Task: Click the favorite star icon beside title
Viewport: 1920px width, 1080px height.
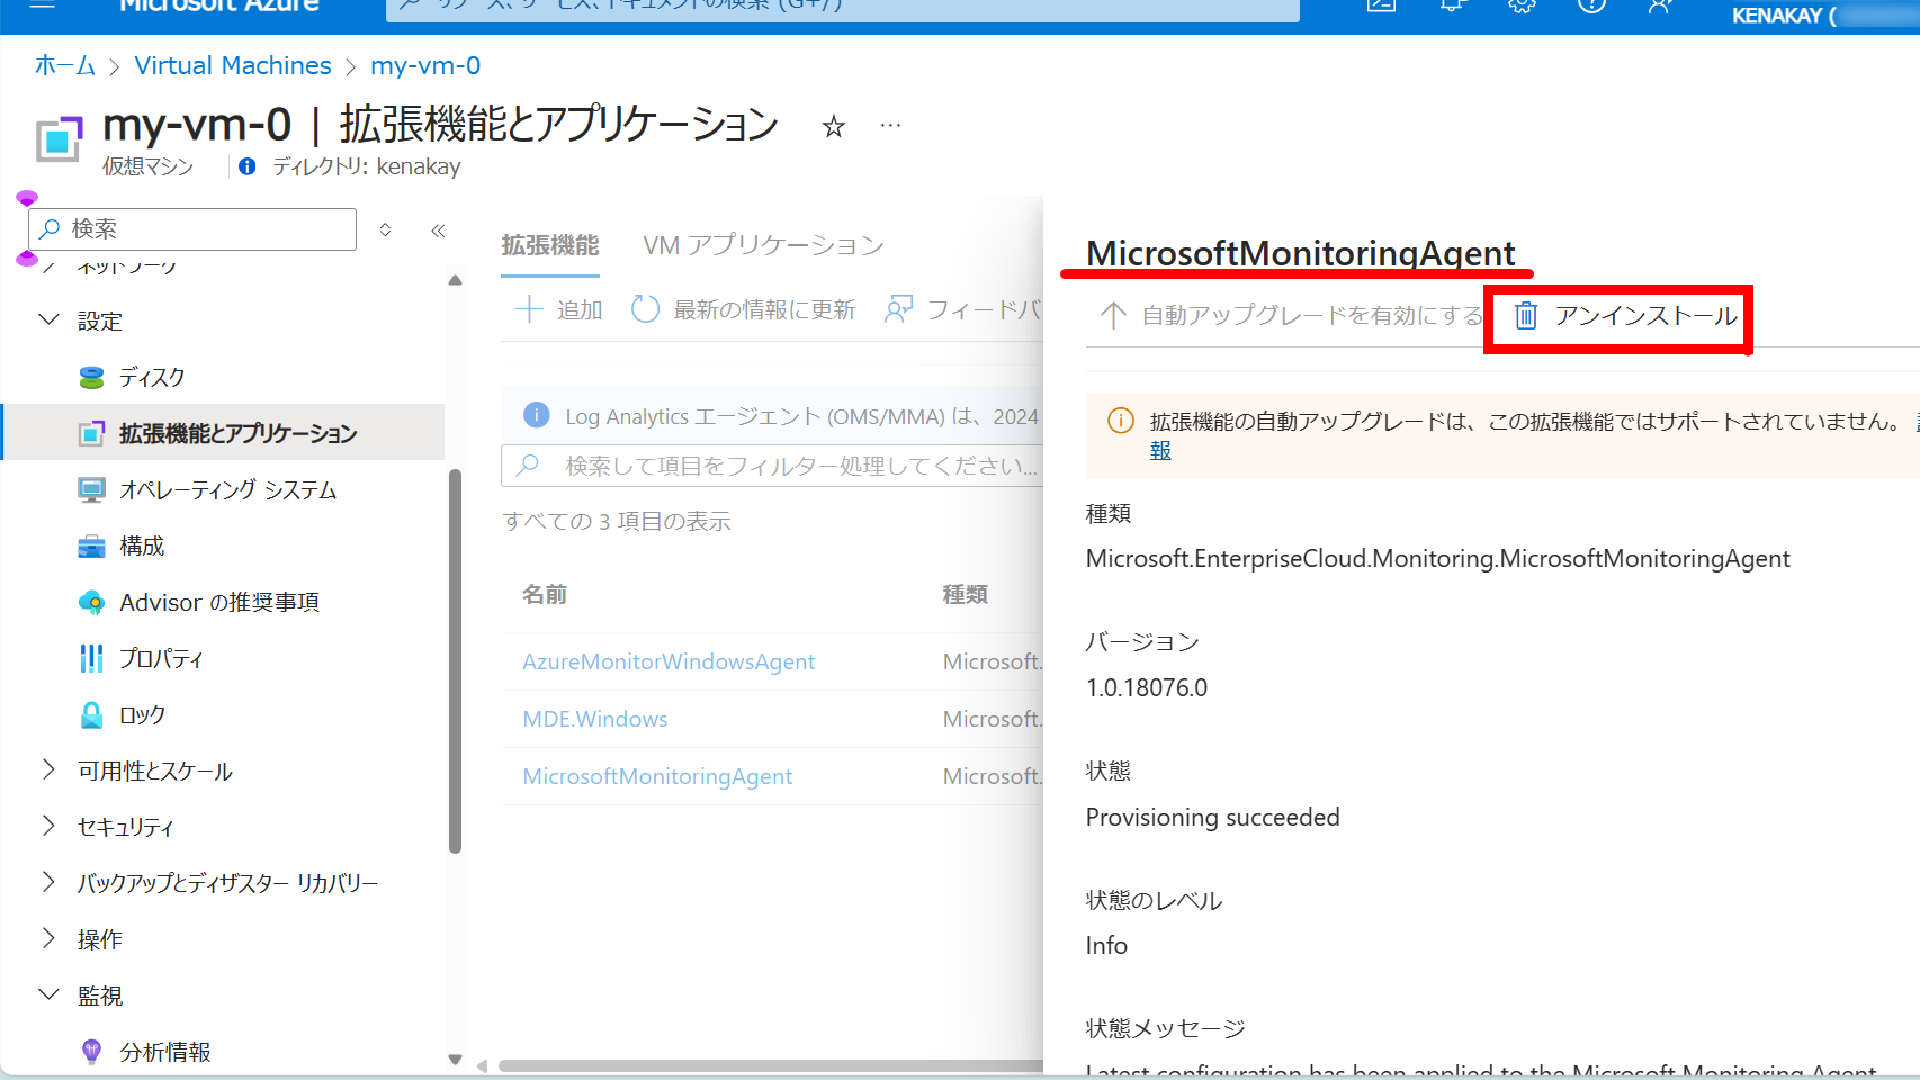Action: (833, 127)
